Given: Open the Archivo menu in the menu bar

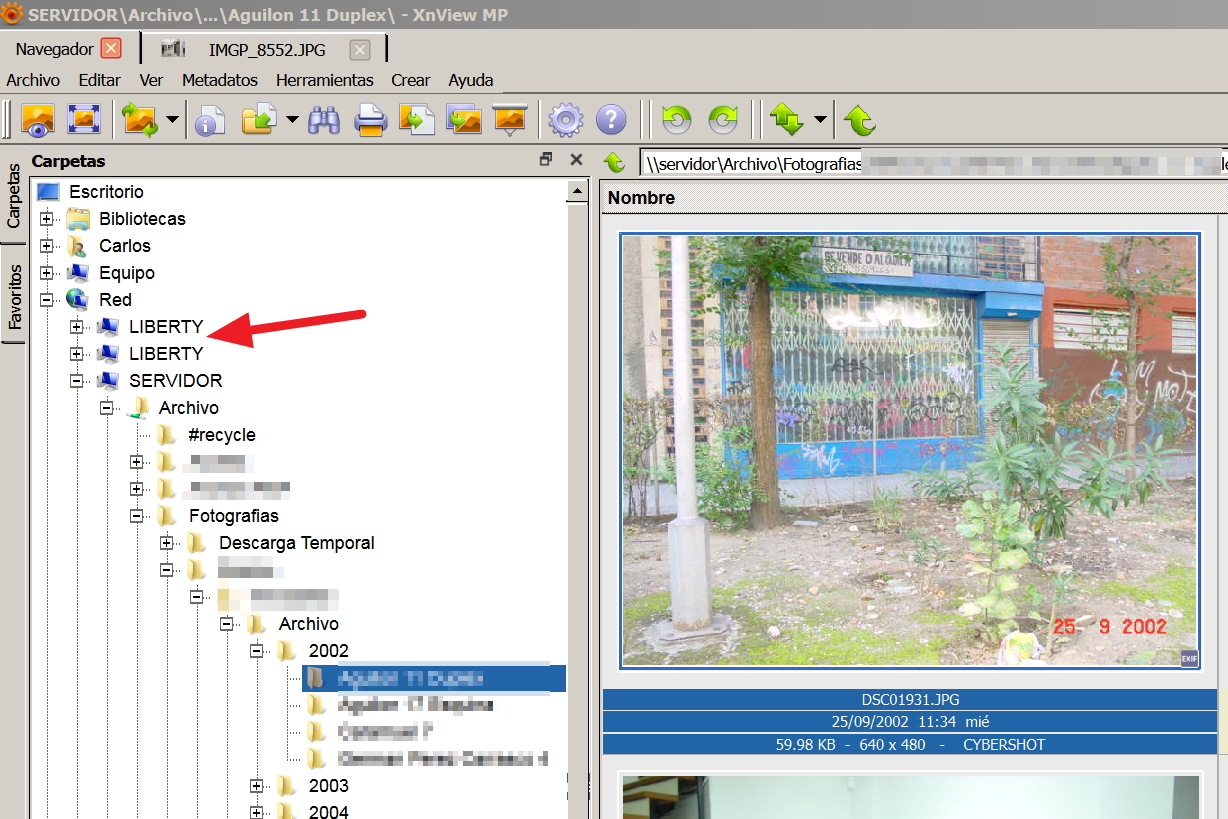Looking at the screenshot, I should [x=33, y=80].
